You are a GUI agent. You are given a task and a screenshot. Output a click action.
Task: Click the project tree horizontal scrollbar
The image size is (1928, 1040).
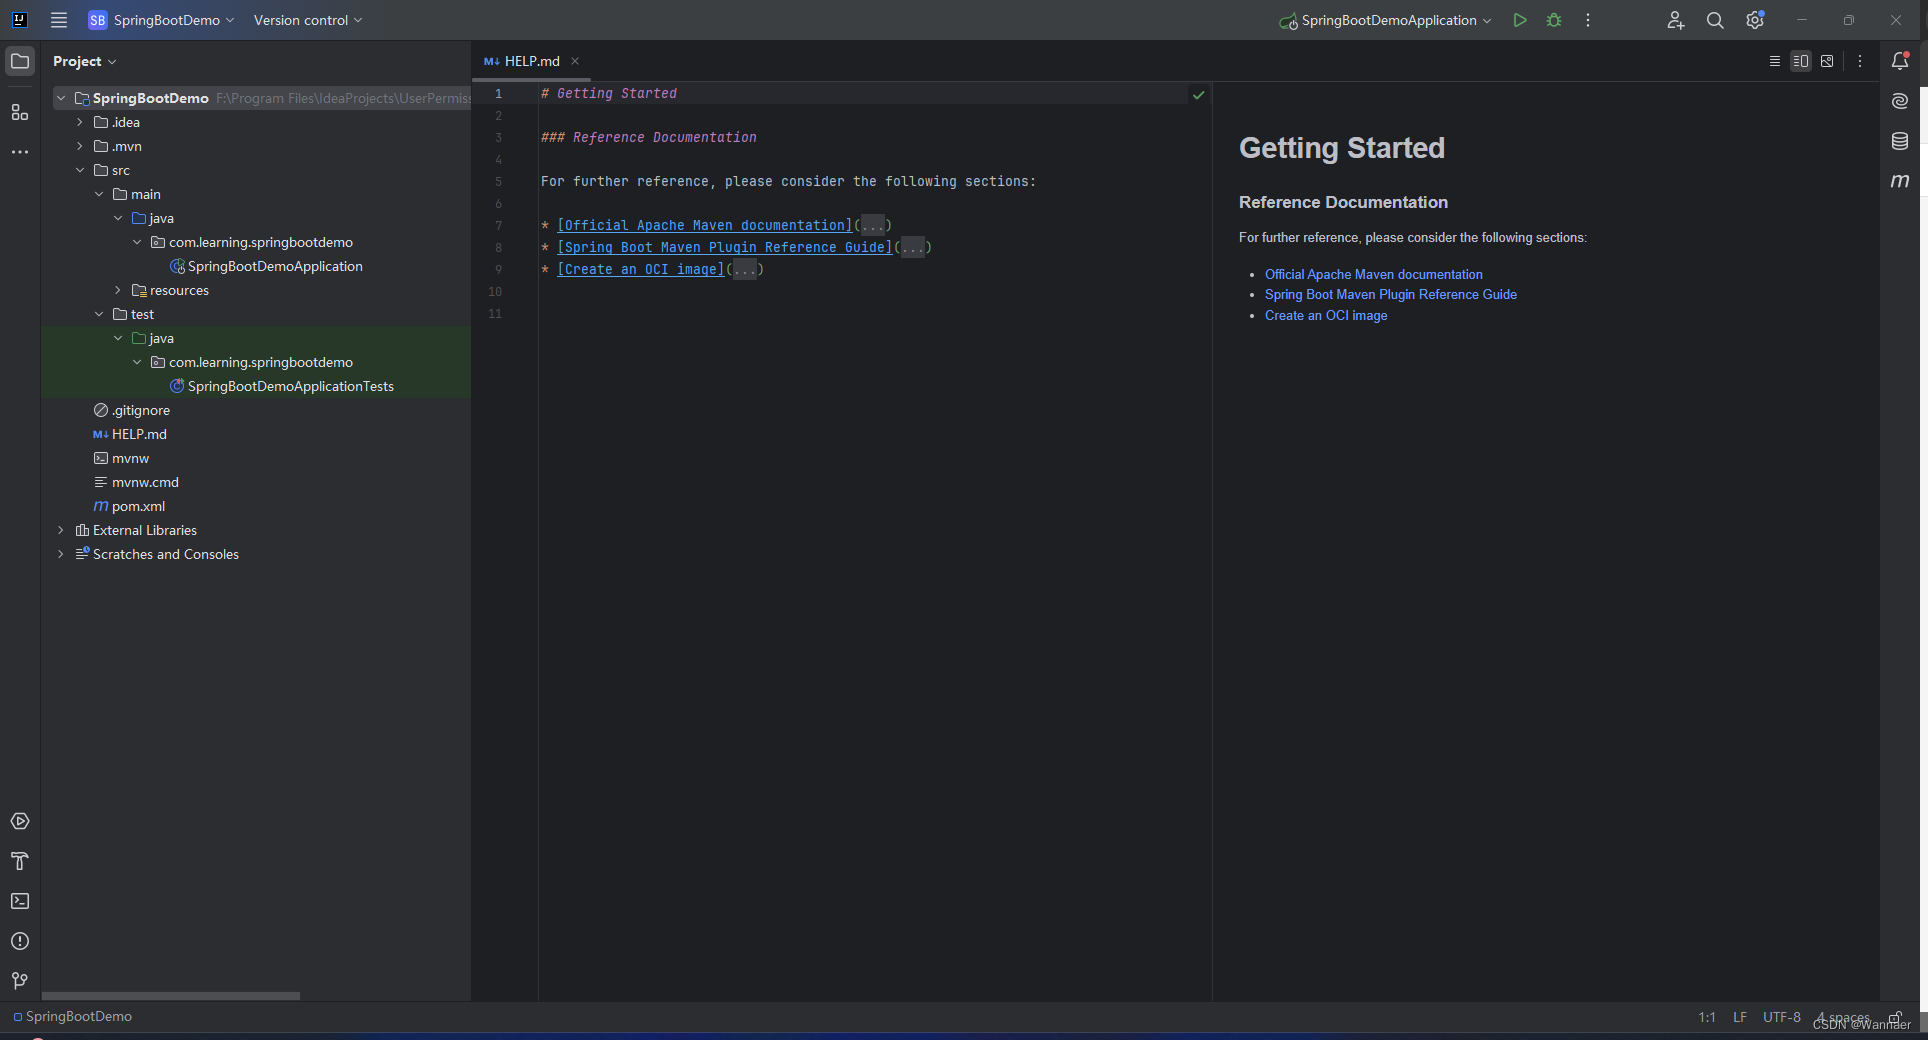(x=171, y=996)
